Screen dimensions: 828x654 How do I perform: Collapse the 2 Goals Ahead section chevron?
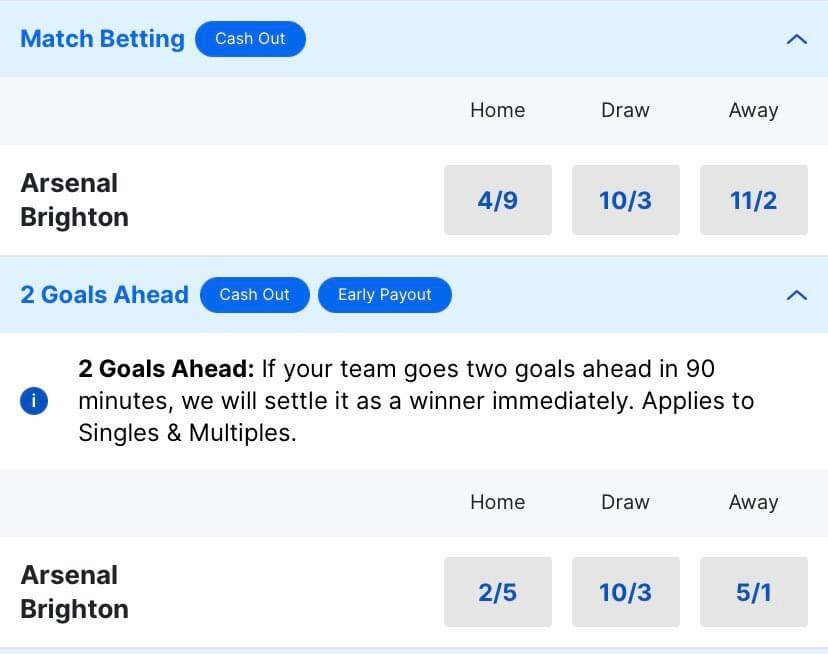click(x=797, y=295)
